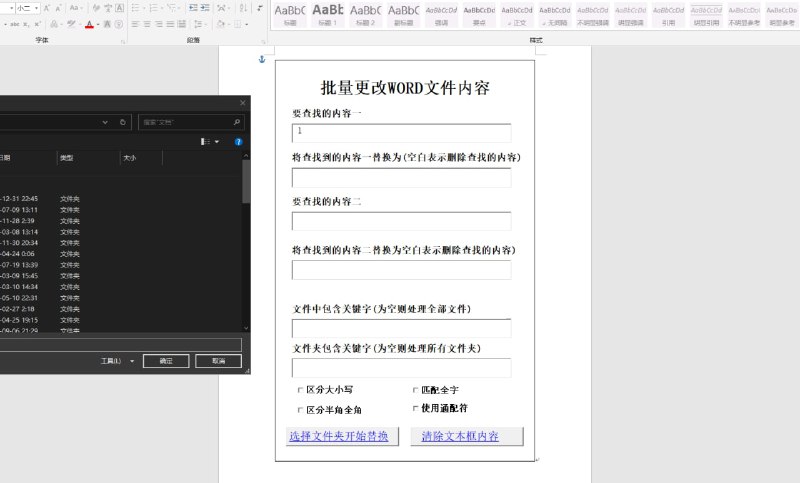Open the Change Case (Aa) menu
Screen dimensions: 800x483
(76, 8)
